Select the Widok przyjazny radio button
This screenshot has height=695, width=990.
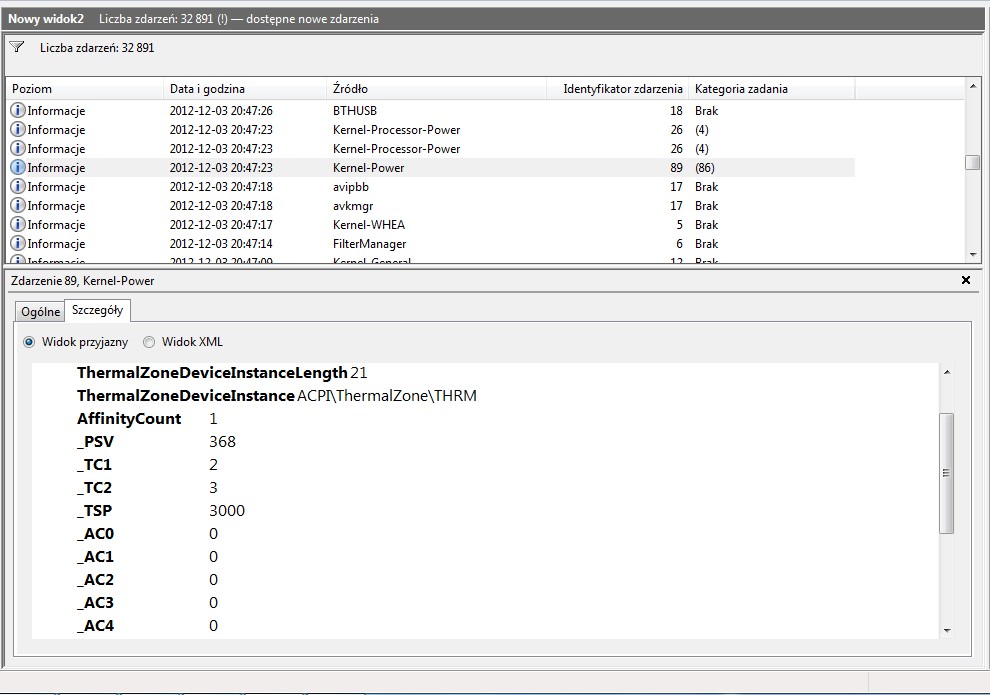[x=29, y=342]
